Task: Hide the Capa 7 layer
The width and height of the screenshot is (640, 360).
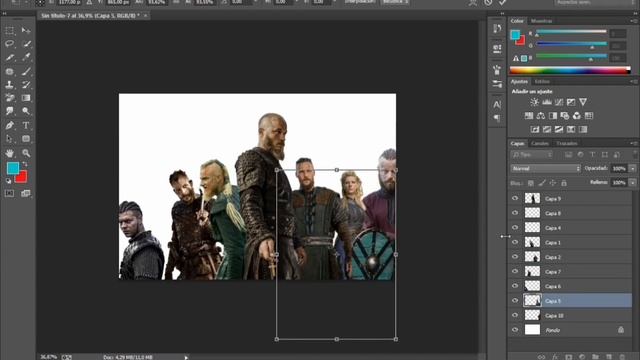Action: click(515, 271)
